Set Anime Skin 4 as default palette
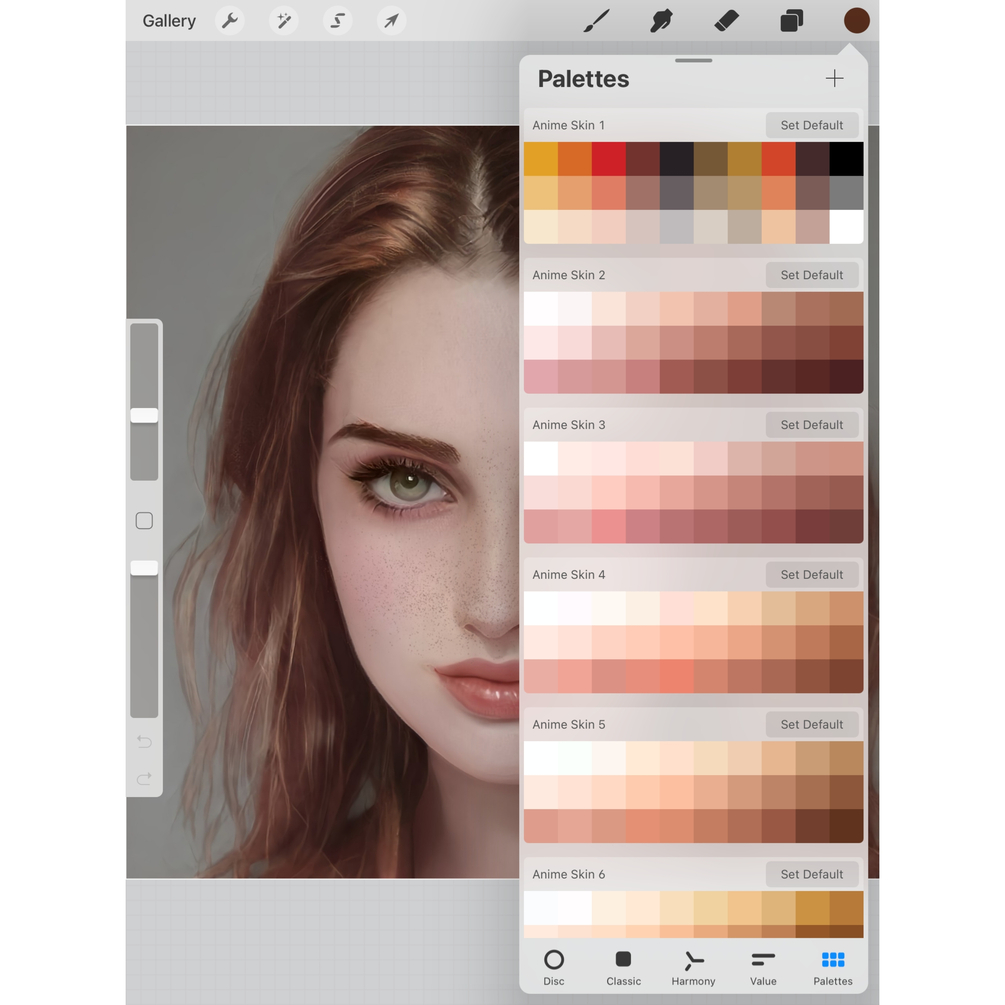1005x1005 pixels. (812, 574)
